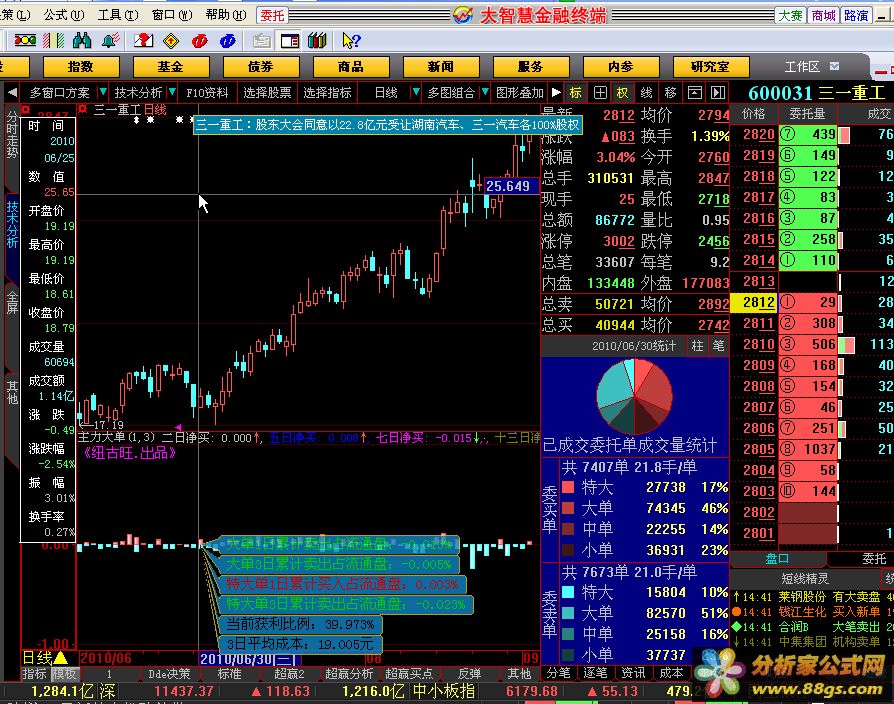This screenshot has height=704, width=894.
Task: Click 选择指标 button
Action: click(327, 92)
